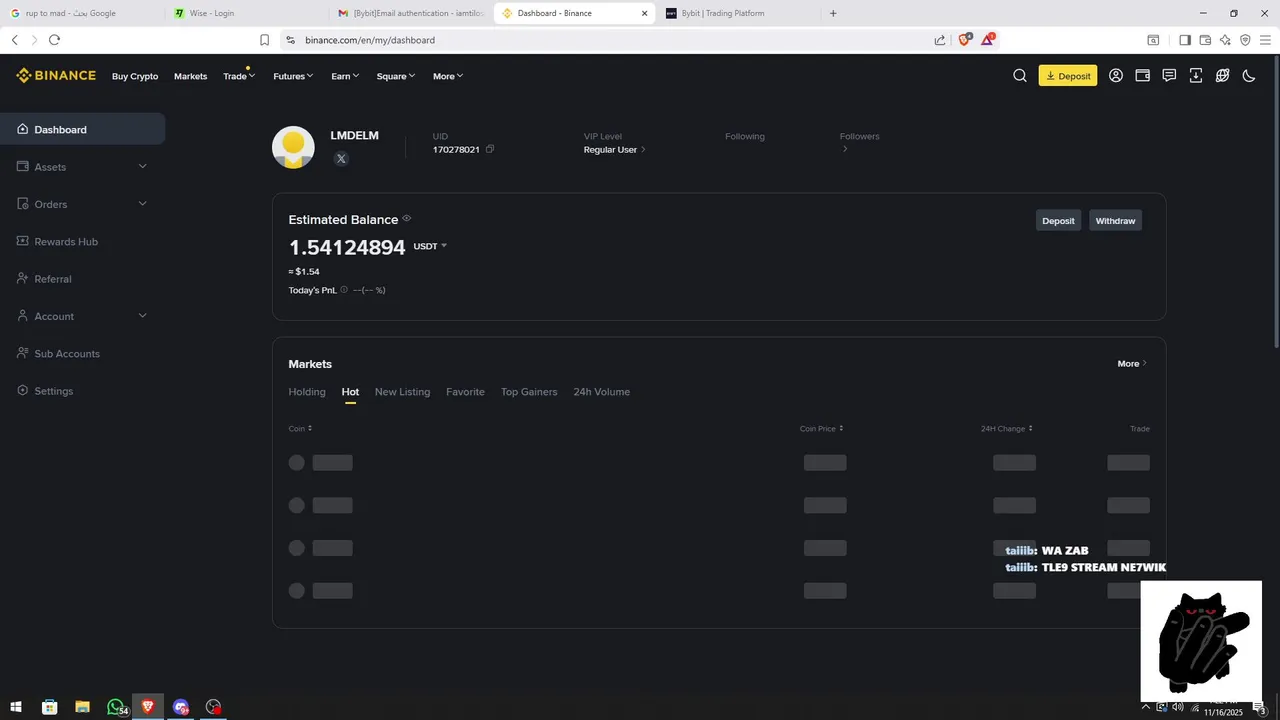The height and width of the screenshot is (720, 1280).
Task: Open Regular User VIP level link
Action: pyautogui.click(x=614, y=150)
